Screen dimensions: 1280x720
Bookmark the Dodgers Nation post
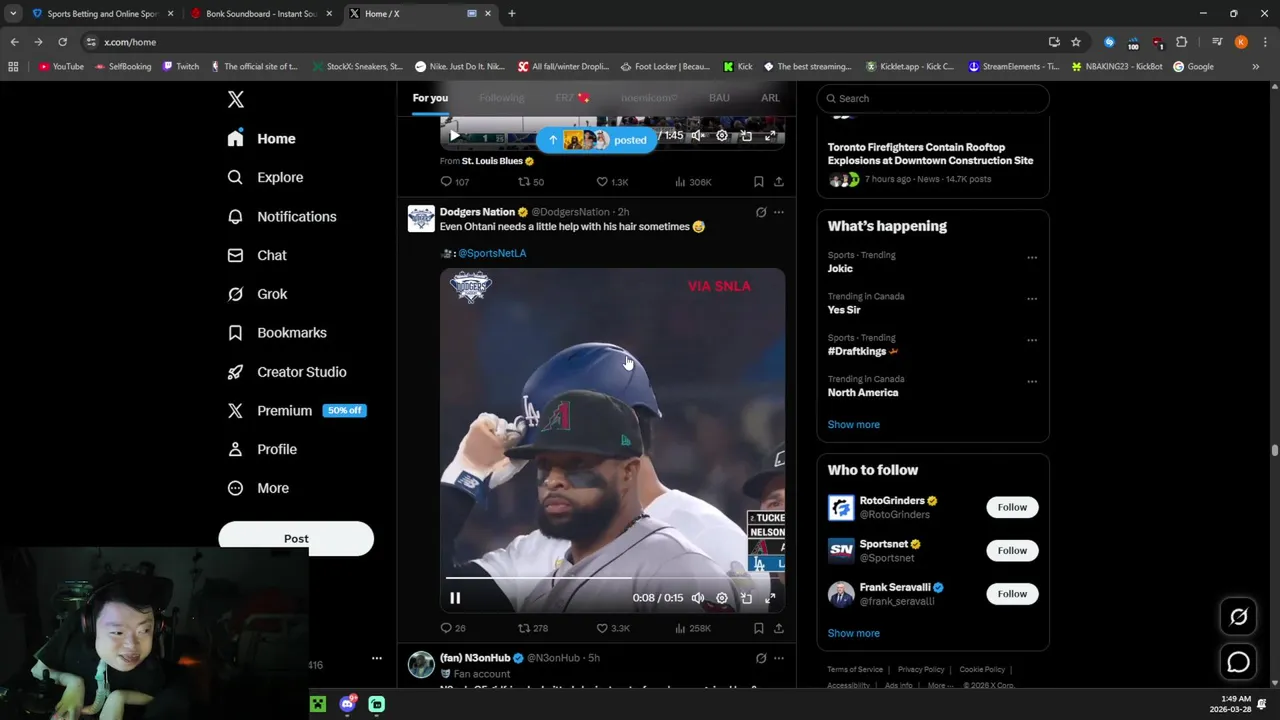759,628
